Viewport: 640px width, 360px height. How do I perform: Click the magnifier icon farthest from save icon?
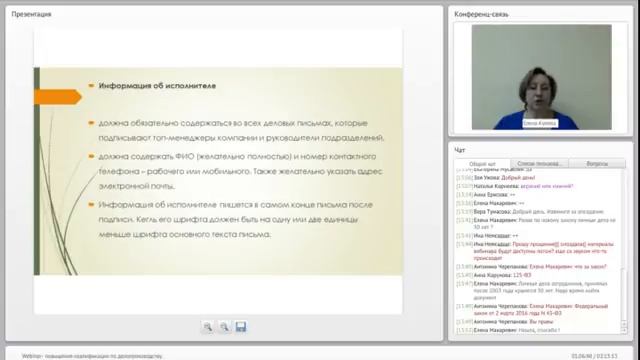(x=208, y=327)
